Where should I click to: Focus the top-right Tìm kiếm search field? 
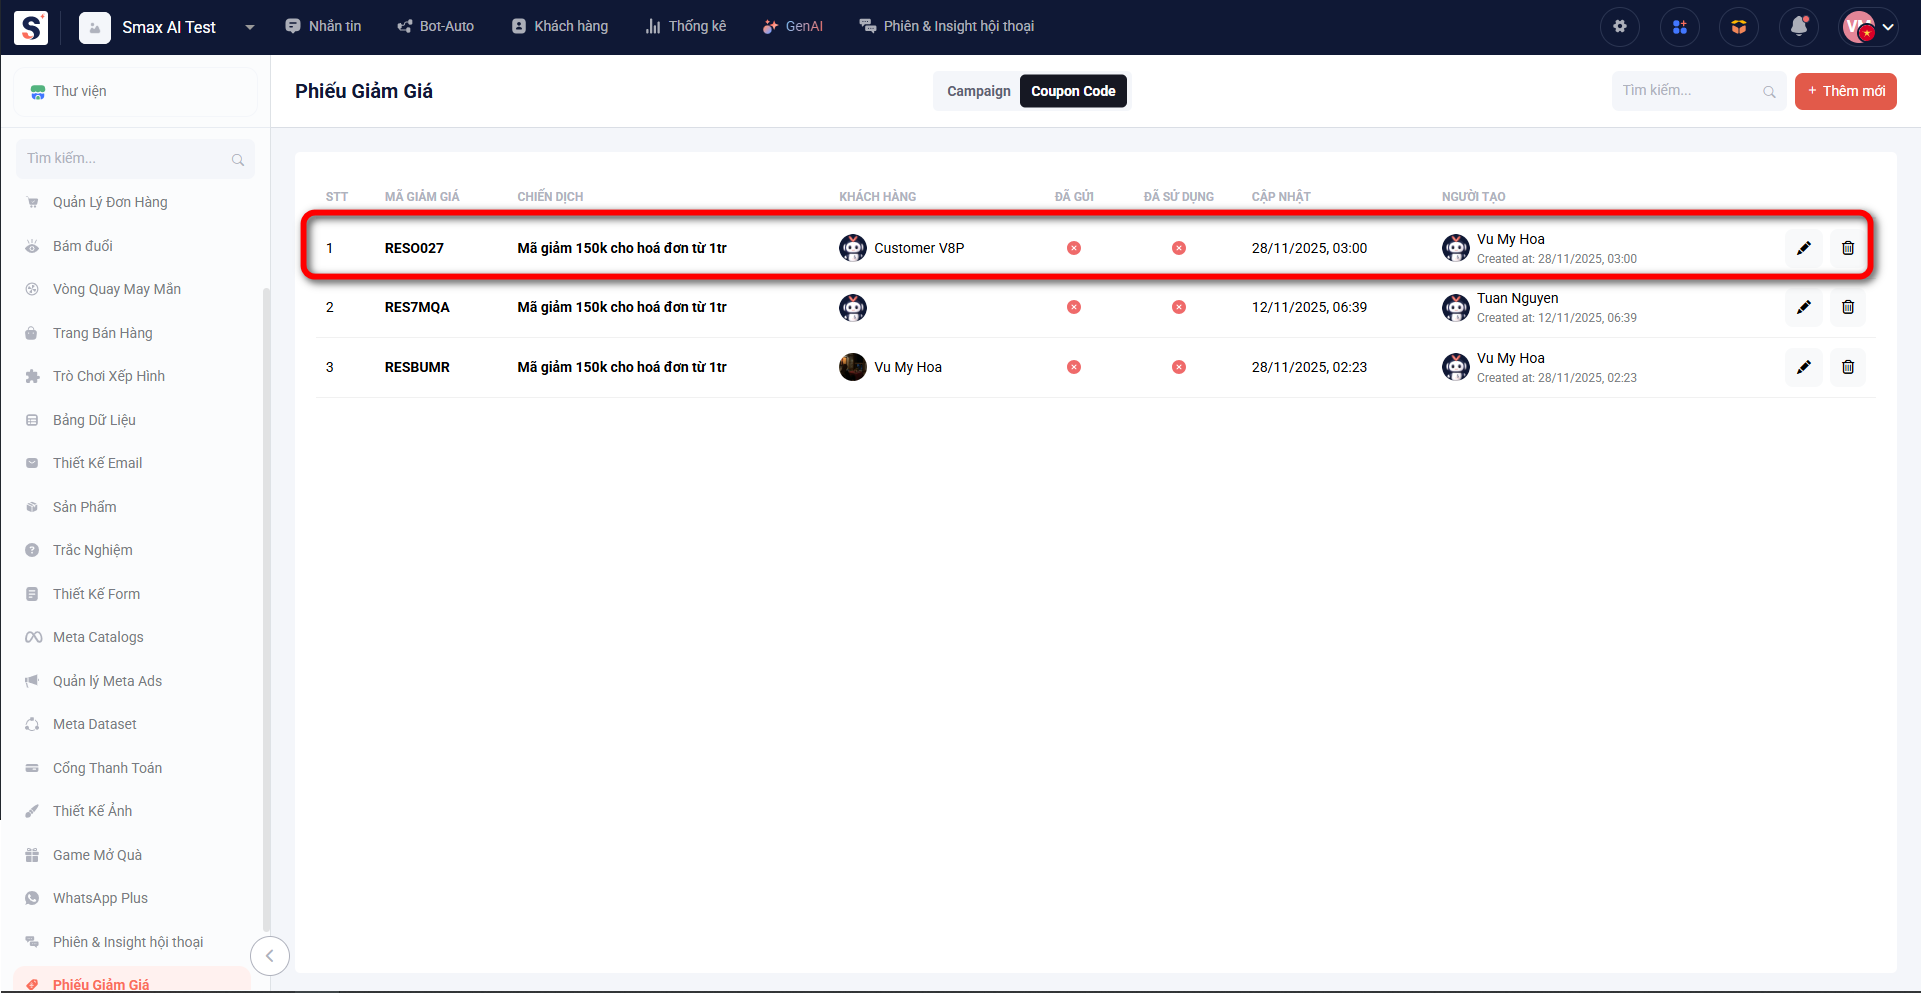pyautogui.click(x=1688, y=91)
